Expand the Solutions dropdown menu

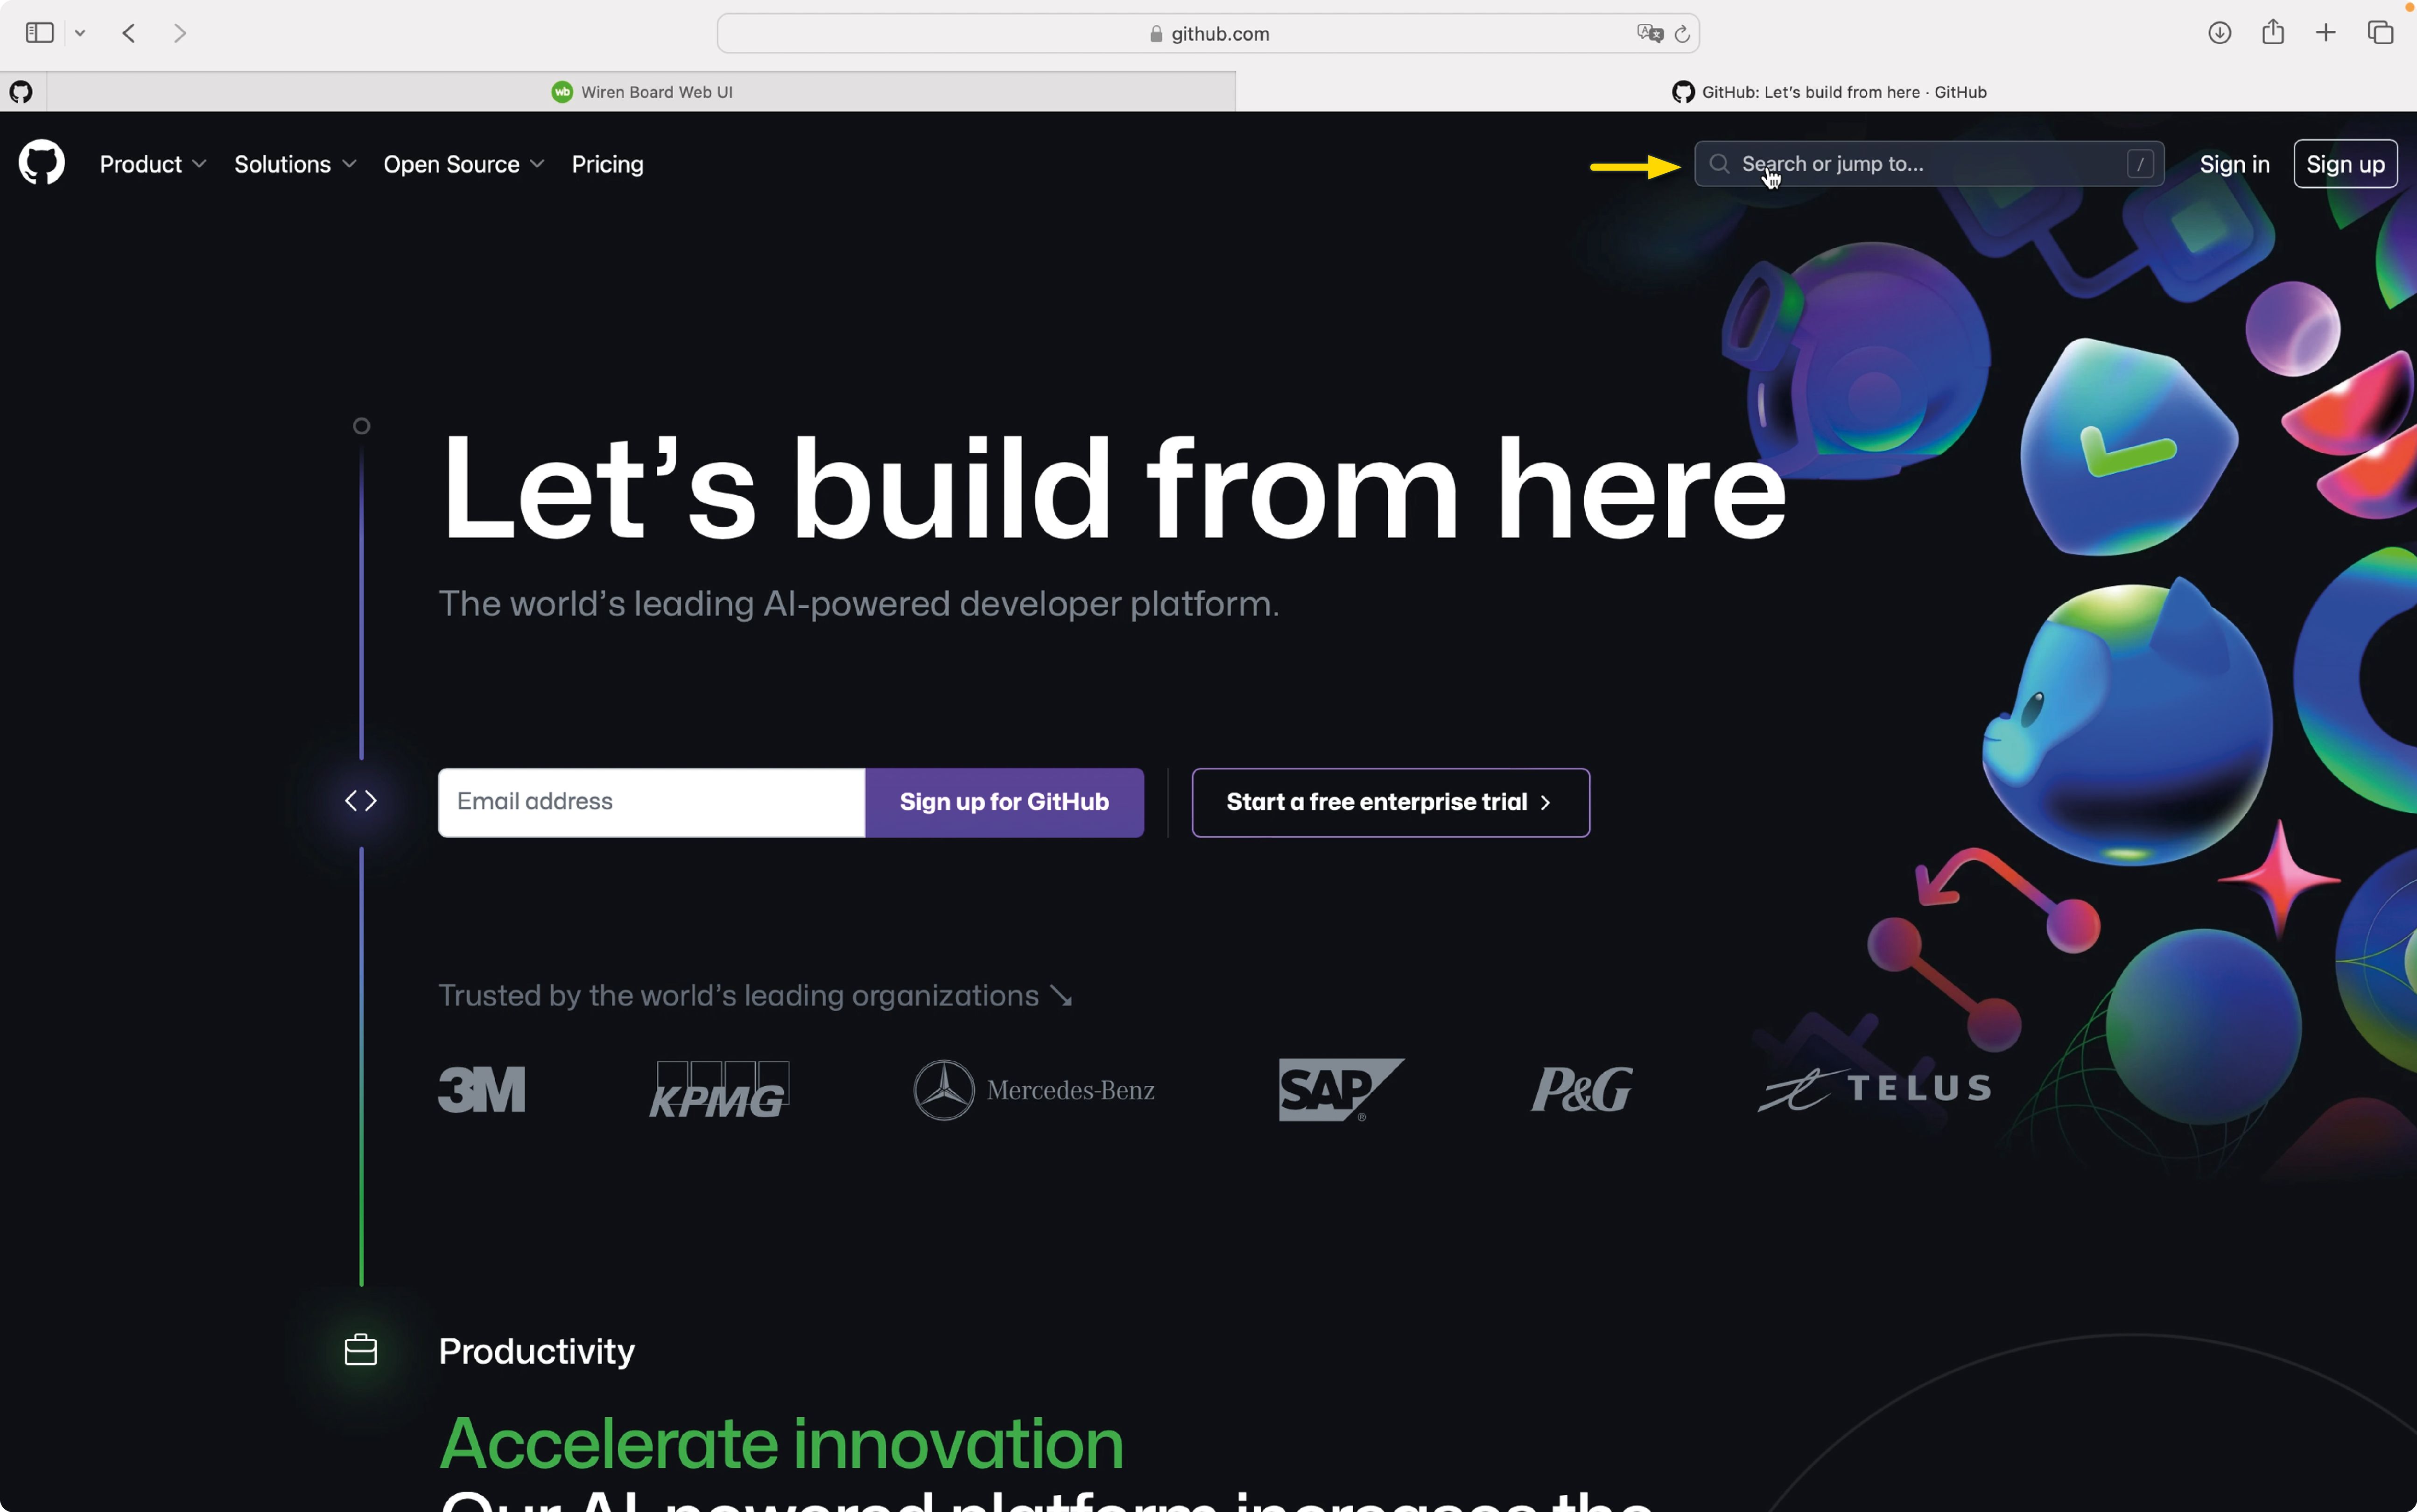pyautogui.click(x=295, y=164)
